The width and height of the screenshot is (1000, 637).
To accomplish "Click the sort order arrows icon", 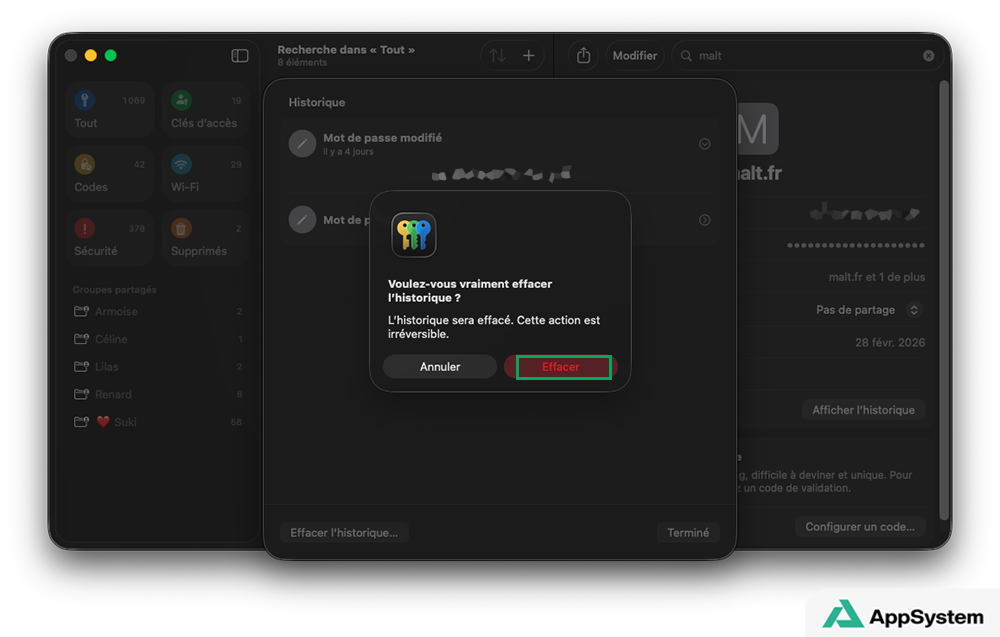I will point(498,55).
